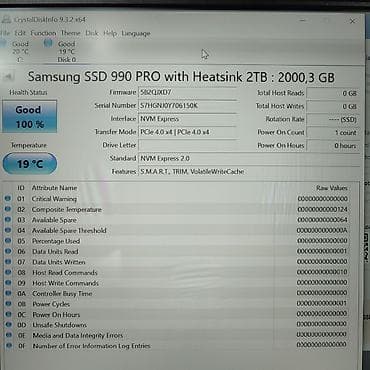Select the C: drive tab showing 20 °C

[x=20, y=52]
